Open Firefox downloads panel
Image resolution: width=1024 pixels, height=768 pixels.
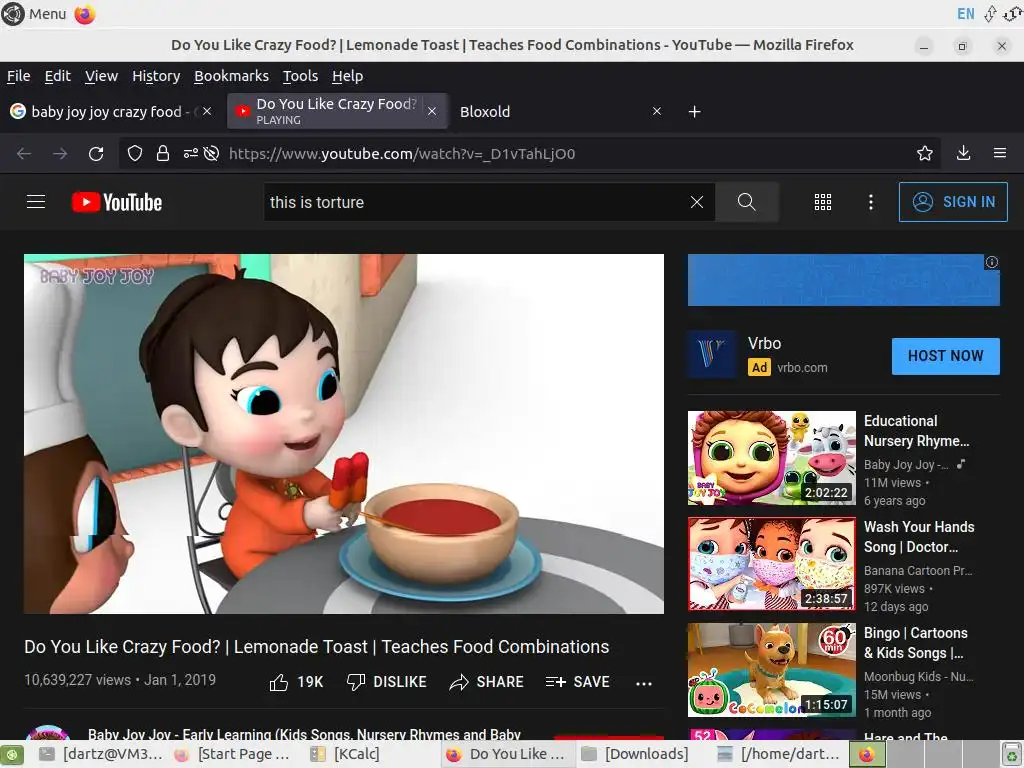[x=963, y=153]
